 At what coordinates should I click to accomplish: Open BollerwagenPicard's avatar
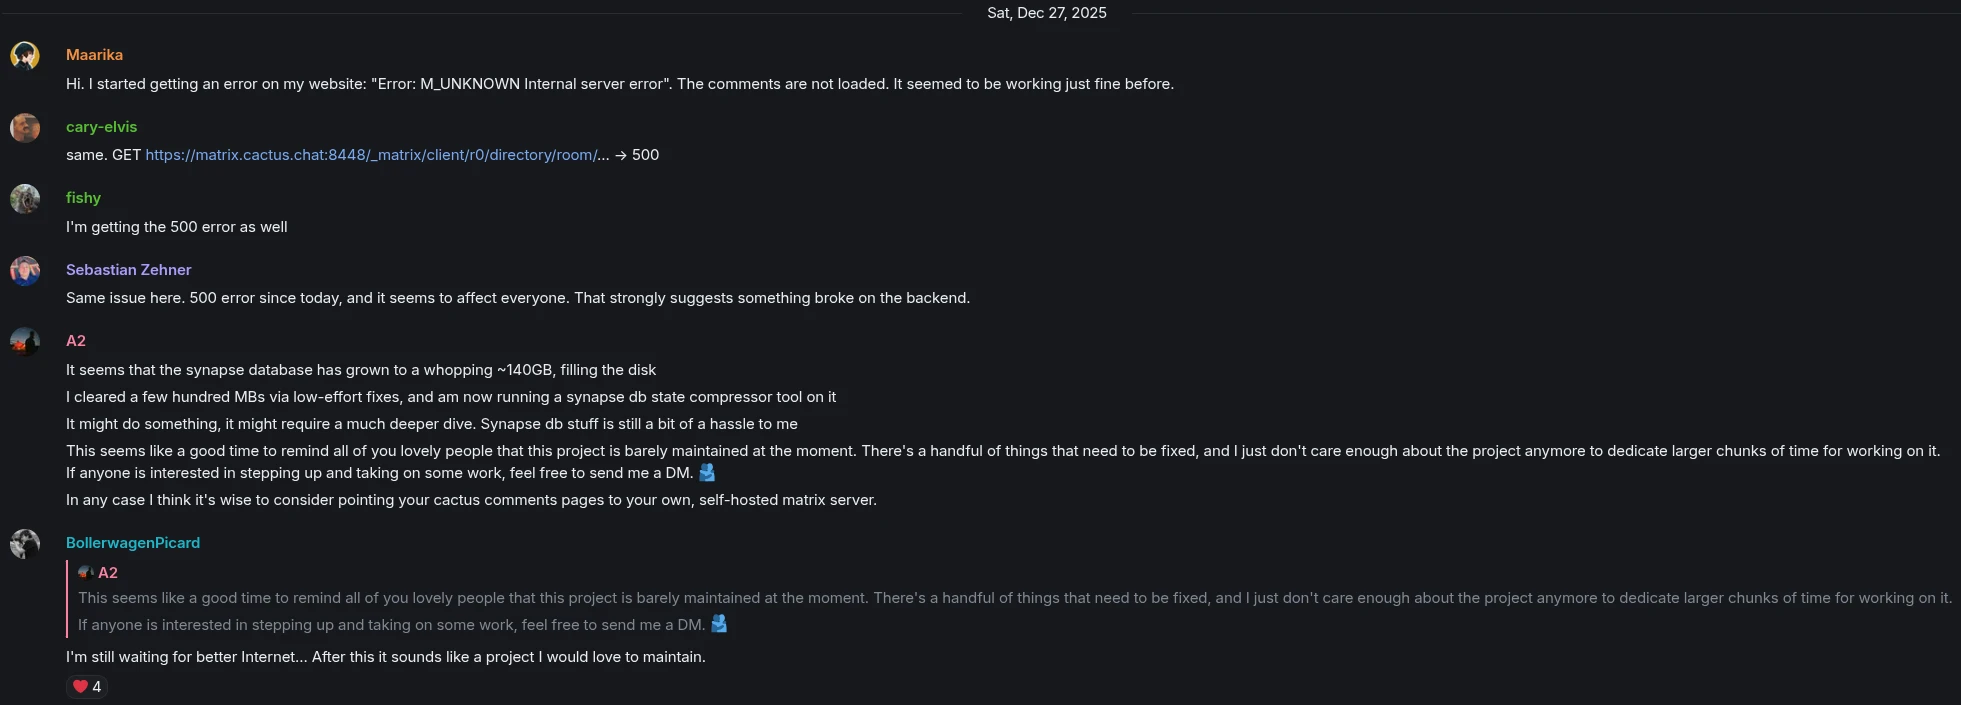(24, 544)
